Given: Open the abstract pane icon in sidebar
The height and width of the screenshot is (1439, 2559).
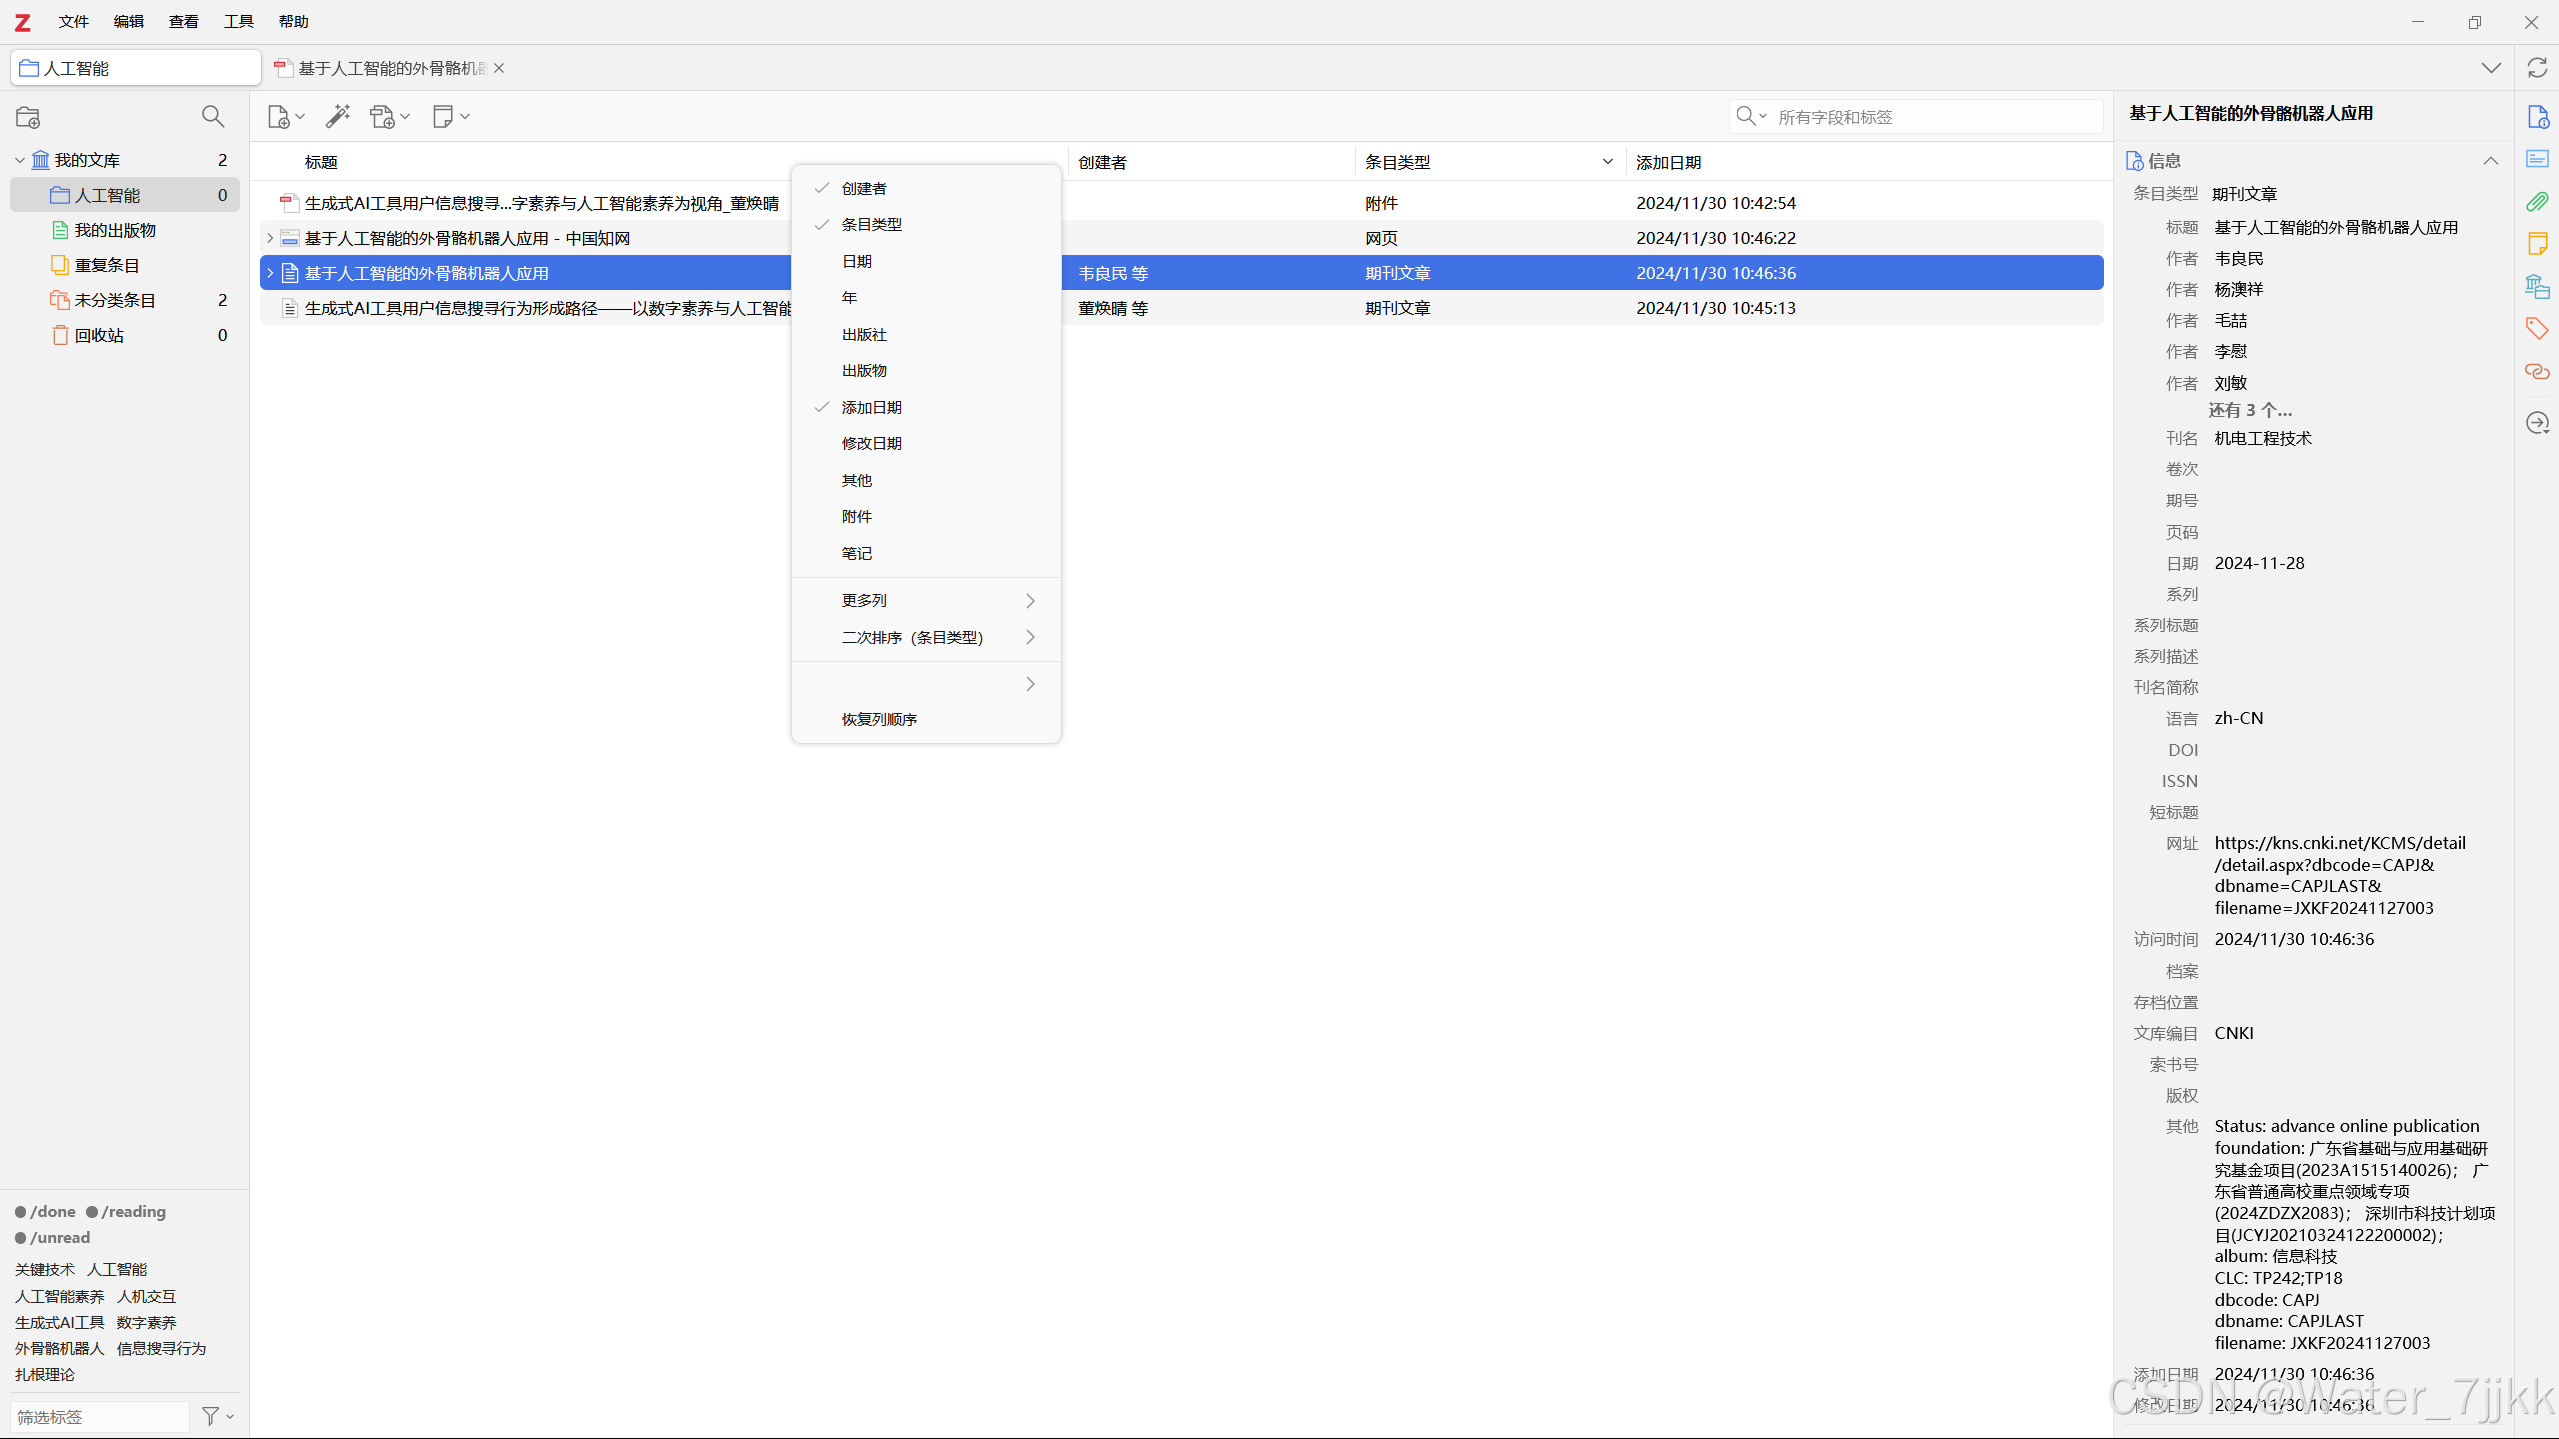Looking at the screenshot, I should tap(2537, 159).
